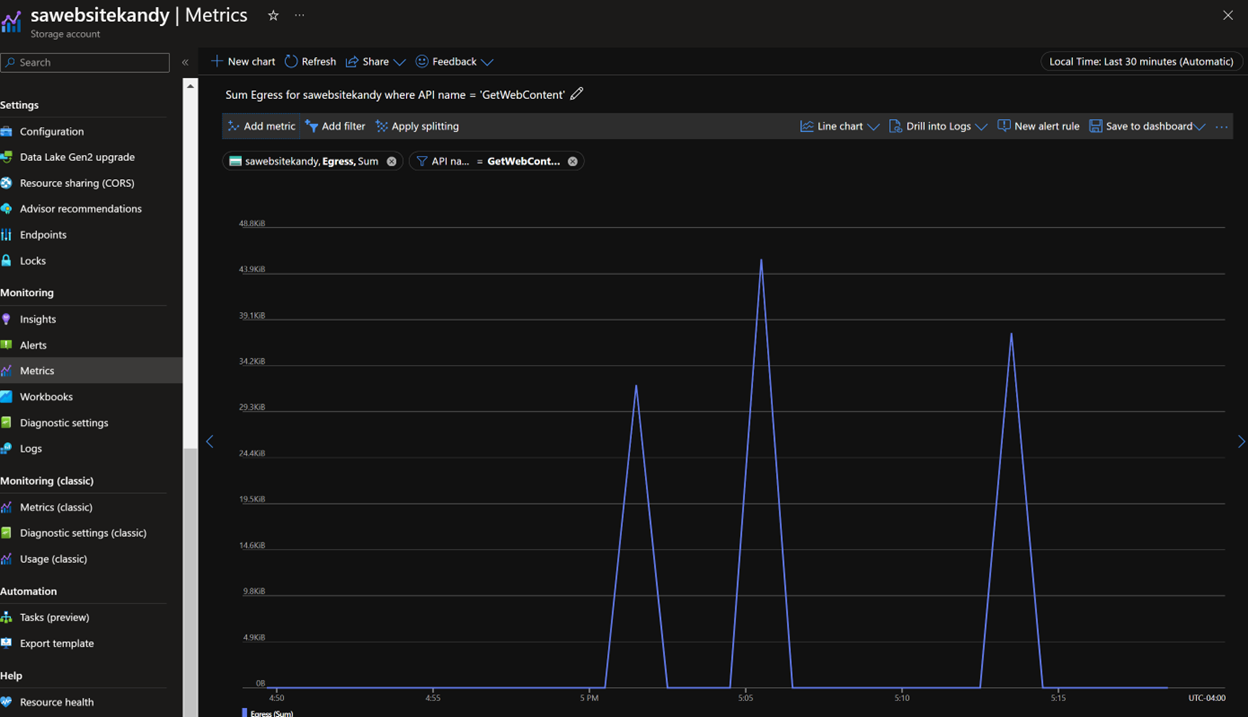
Task: Pan chart time range right arrow
Action: 1241,441
